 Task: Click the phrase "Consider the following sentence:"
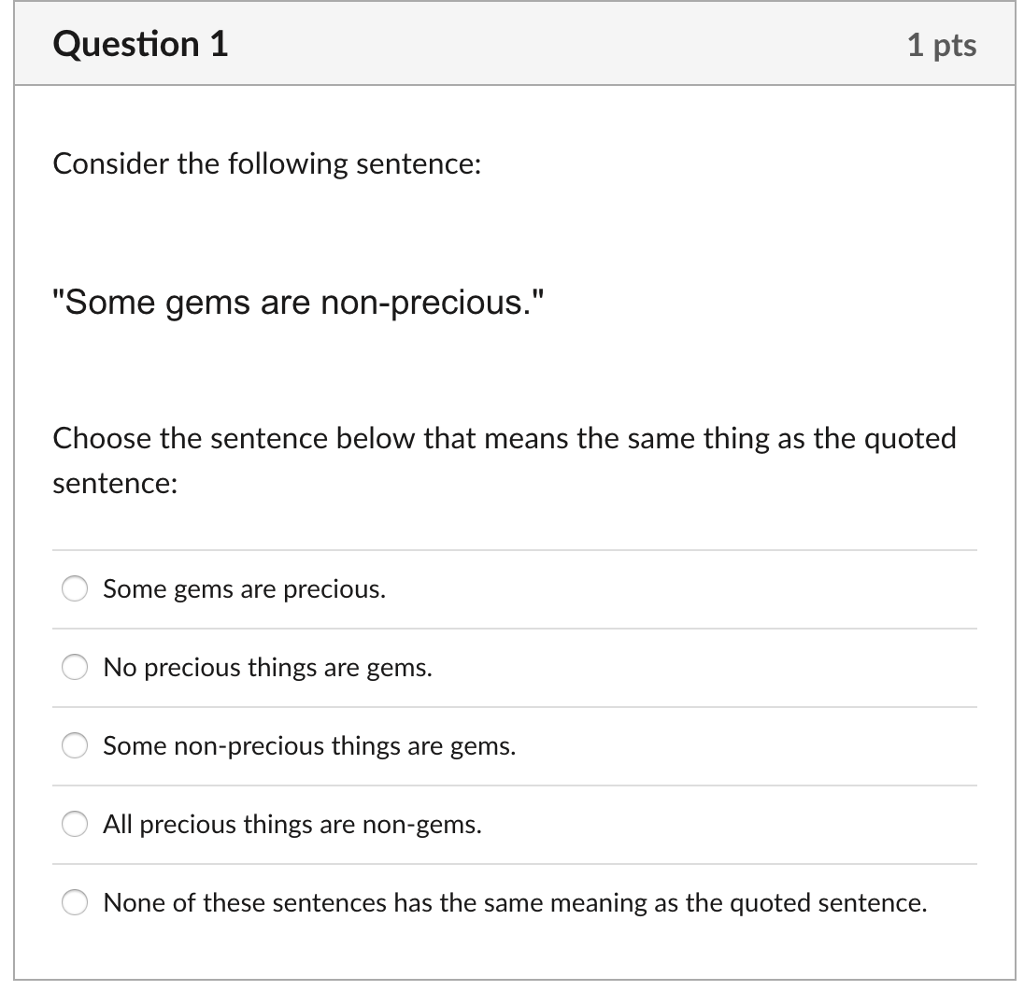(x=268, y=163)
